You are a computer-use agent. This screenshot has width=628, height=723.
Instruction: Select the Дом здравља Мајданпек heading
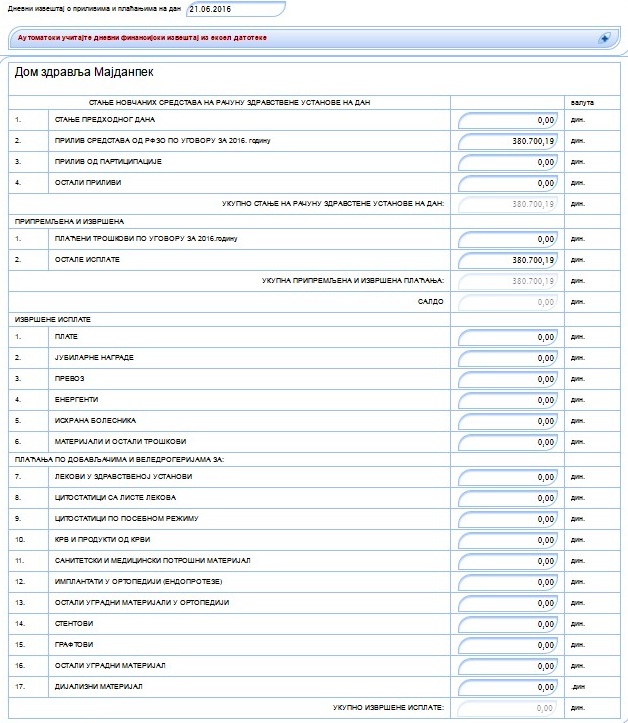84,72
